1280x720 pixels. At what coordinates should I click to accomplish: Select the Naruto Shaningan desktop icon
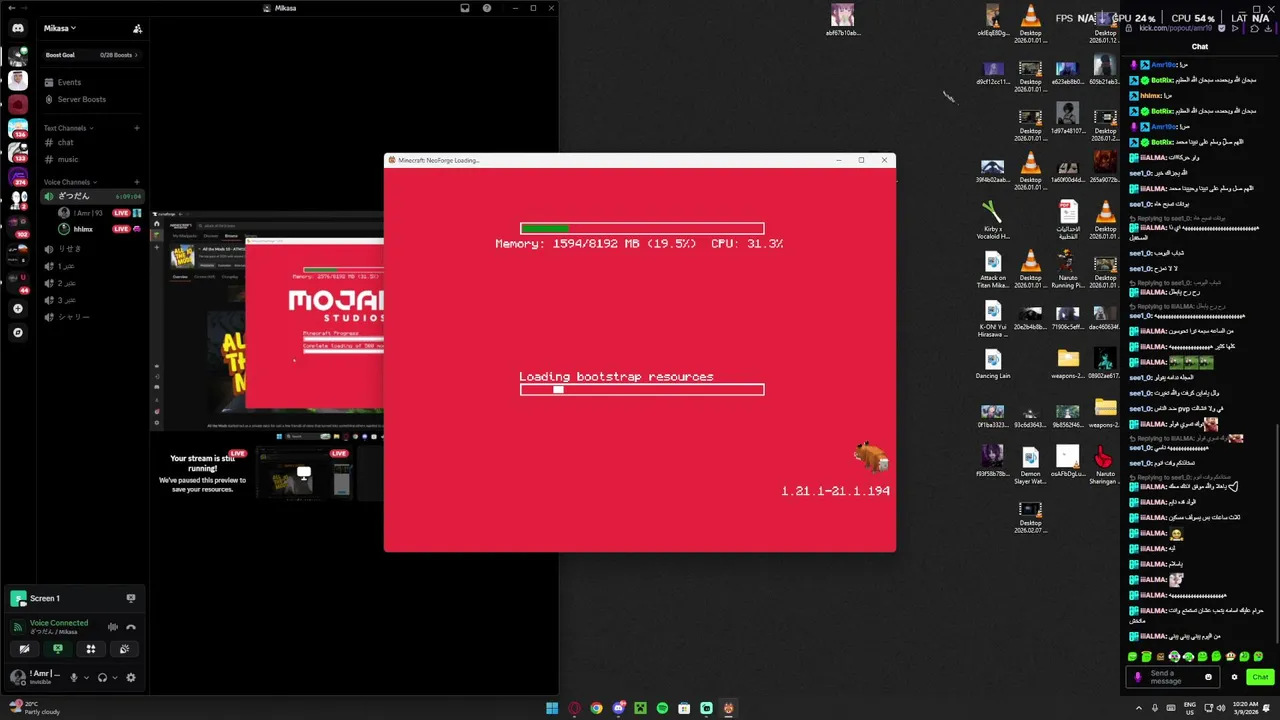(1104, 466)
